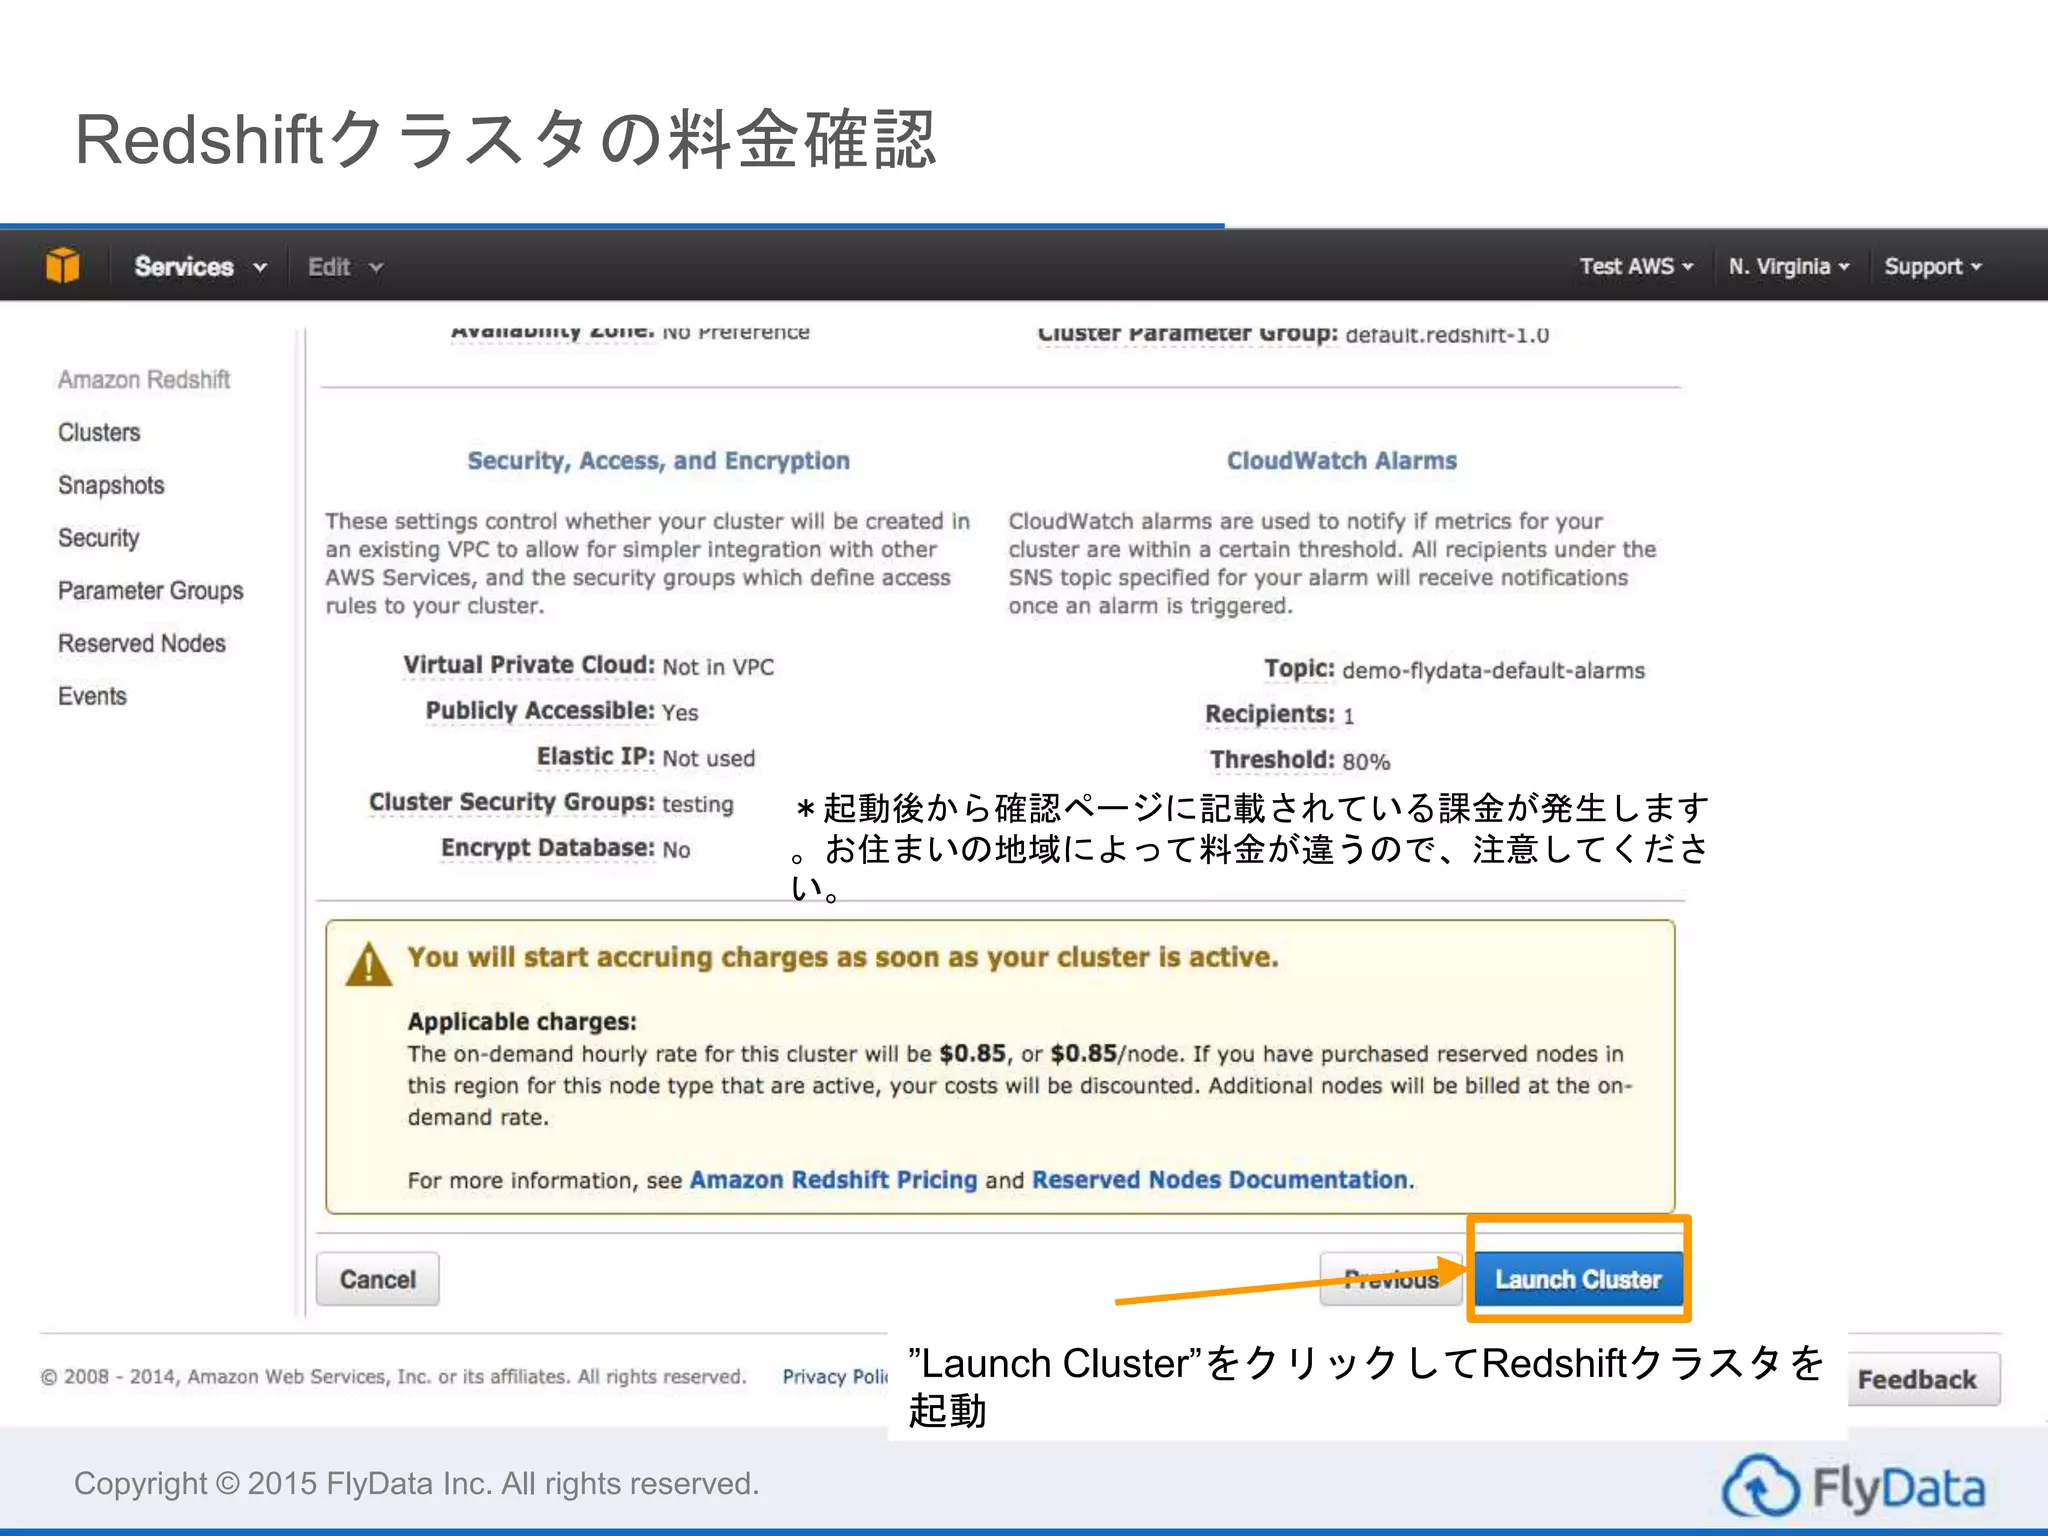This screenshot has height=1536, width=2048.
Task: Click the AWS orange cube logo
Action: pos(62,266)
